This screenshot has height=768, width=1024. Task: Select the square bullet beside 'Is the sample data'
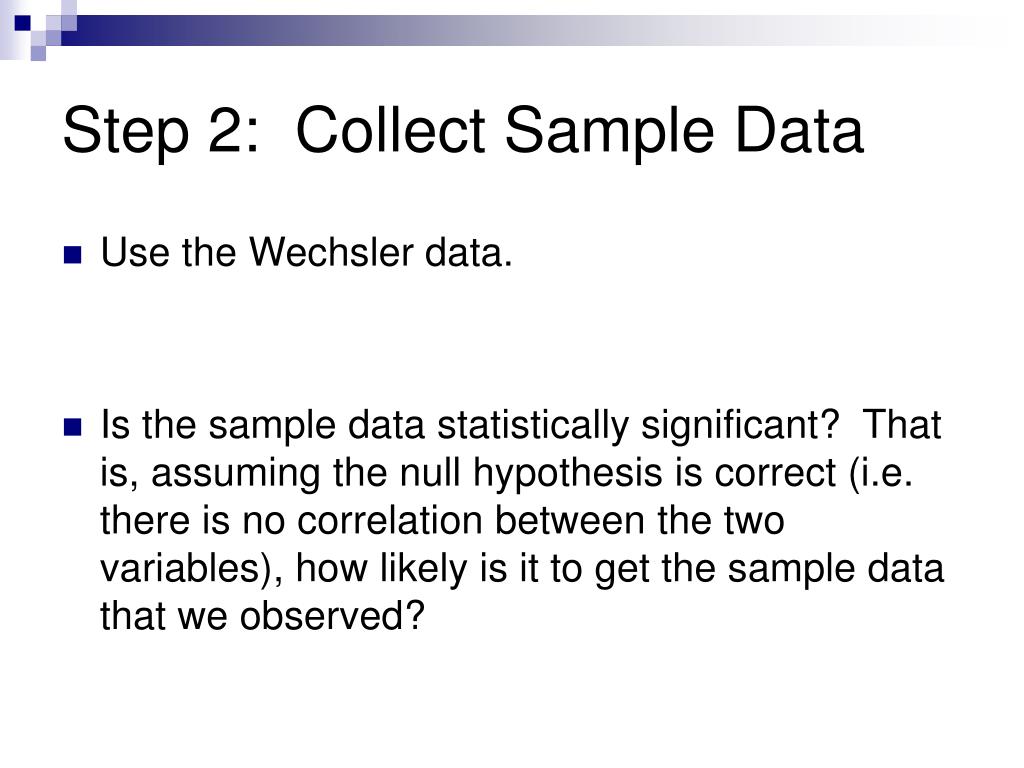click(72, 427)
